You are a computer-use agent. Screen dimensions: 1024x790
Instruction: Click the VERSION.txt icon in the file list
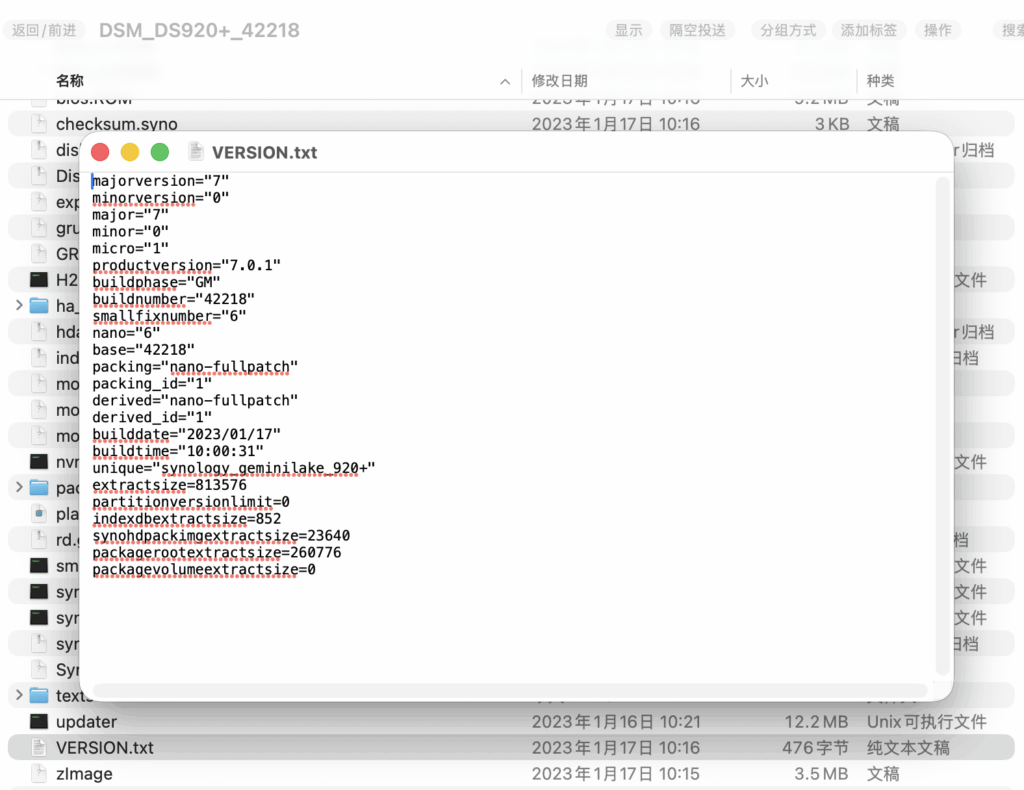[x=39, y=747]
